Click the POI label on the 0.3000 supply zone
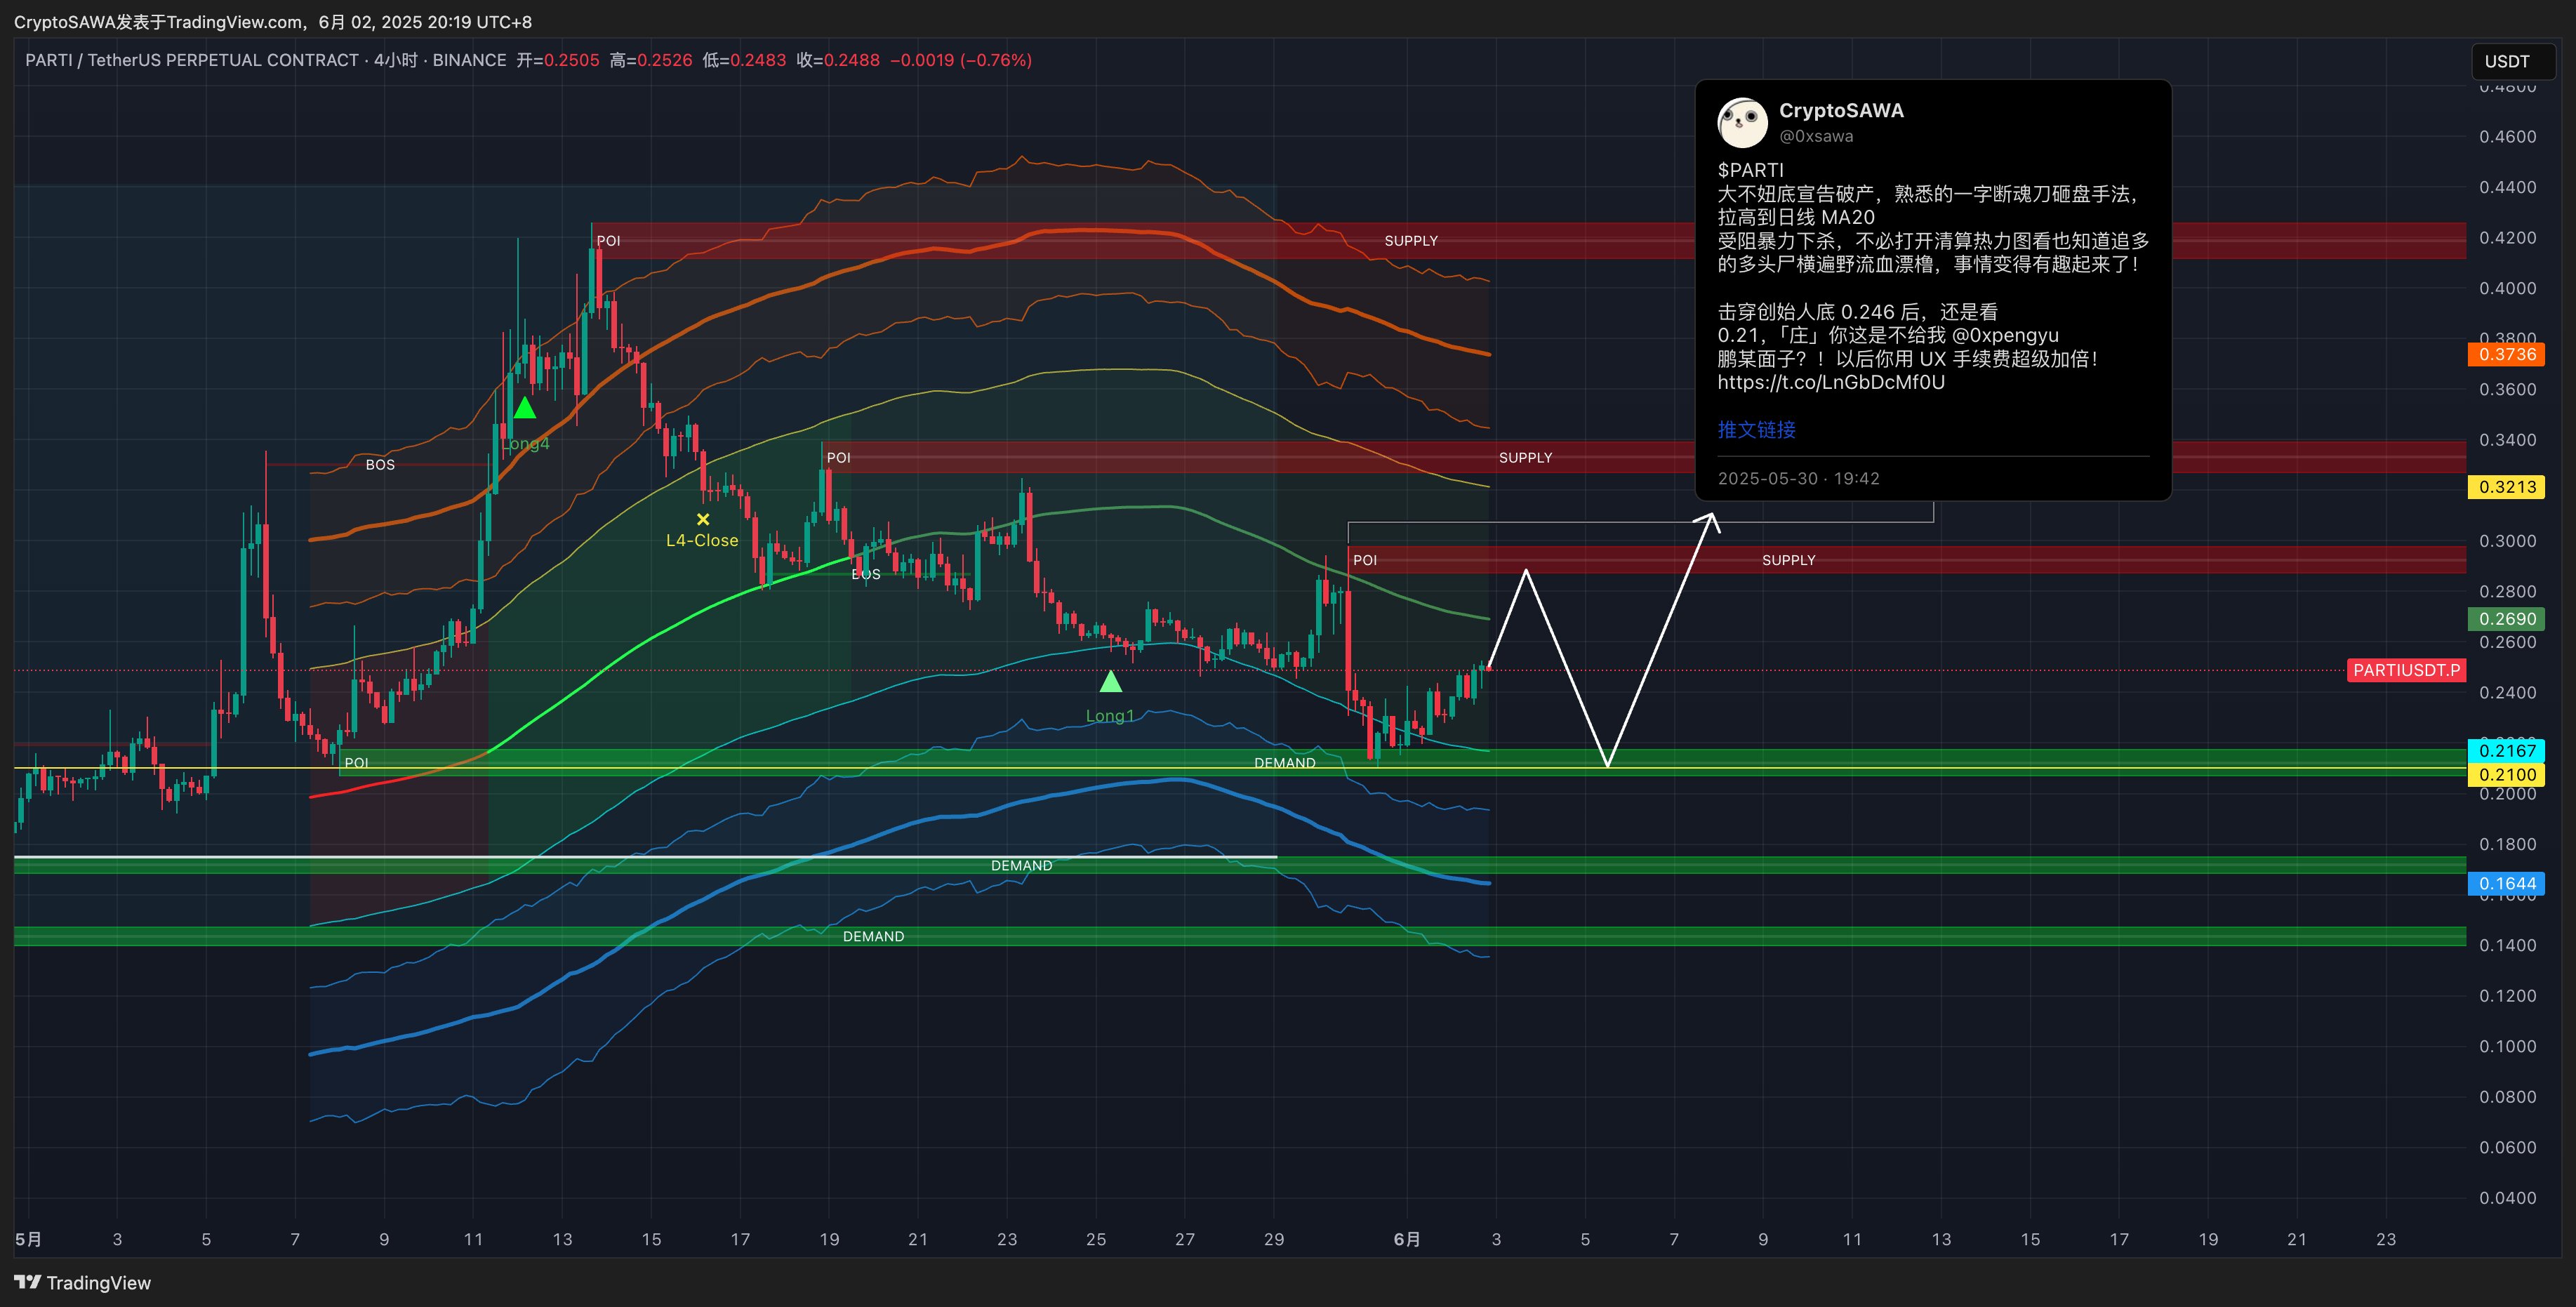Viewport: 2576px width, 1307px height. tap(1364, 560)
